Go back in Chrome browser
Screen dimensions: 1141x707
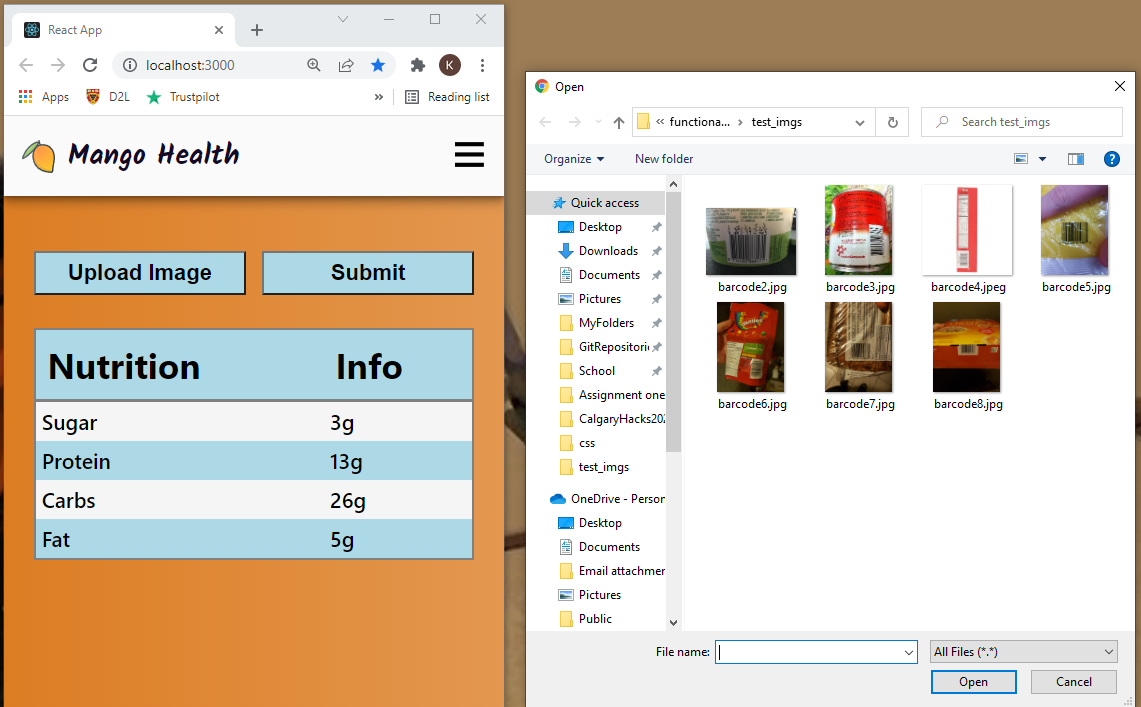pyautogui.click(x=26, y=65)
